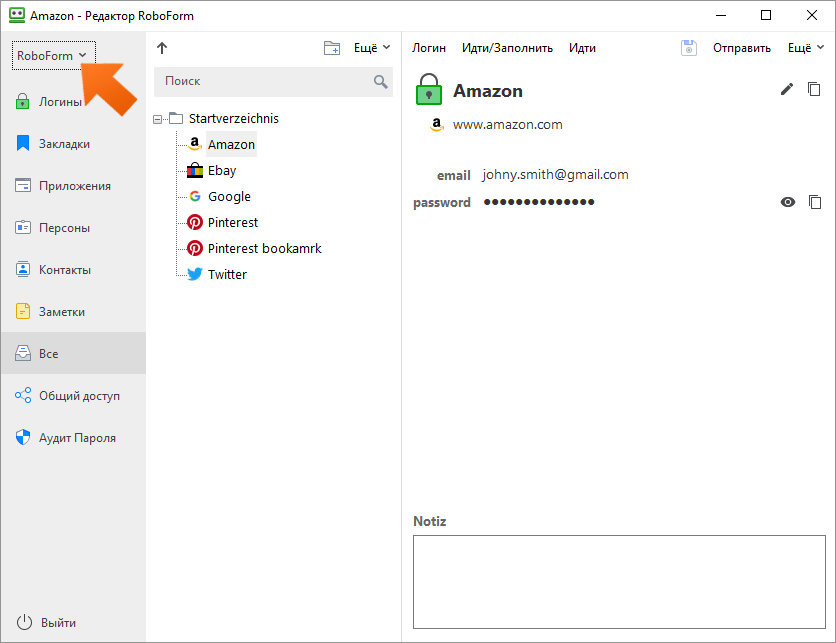Maximize the RoboForm editor window
The height and width of the screenshot is (643, 836).
[x=766, y=15]
